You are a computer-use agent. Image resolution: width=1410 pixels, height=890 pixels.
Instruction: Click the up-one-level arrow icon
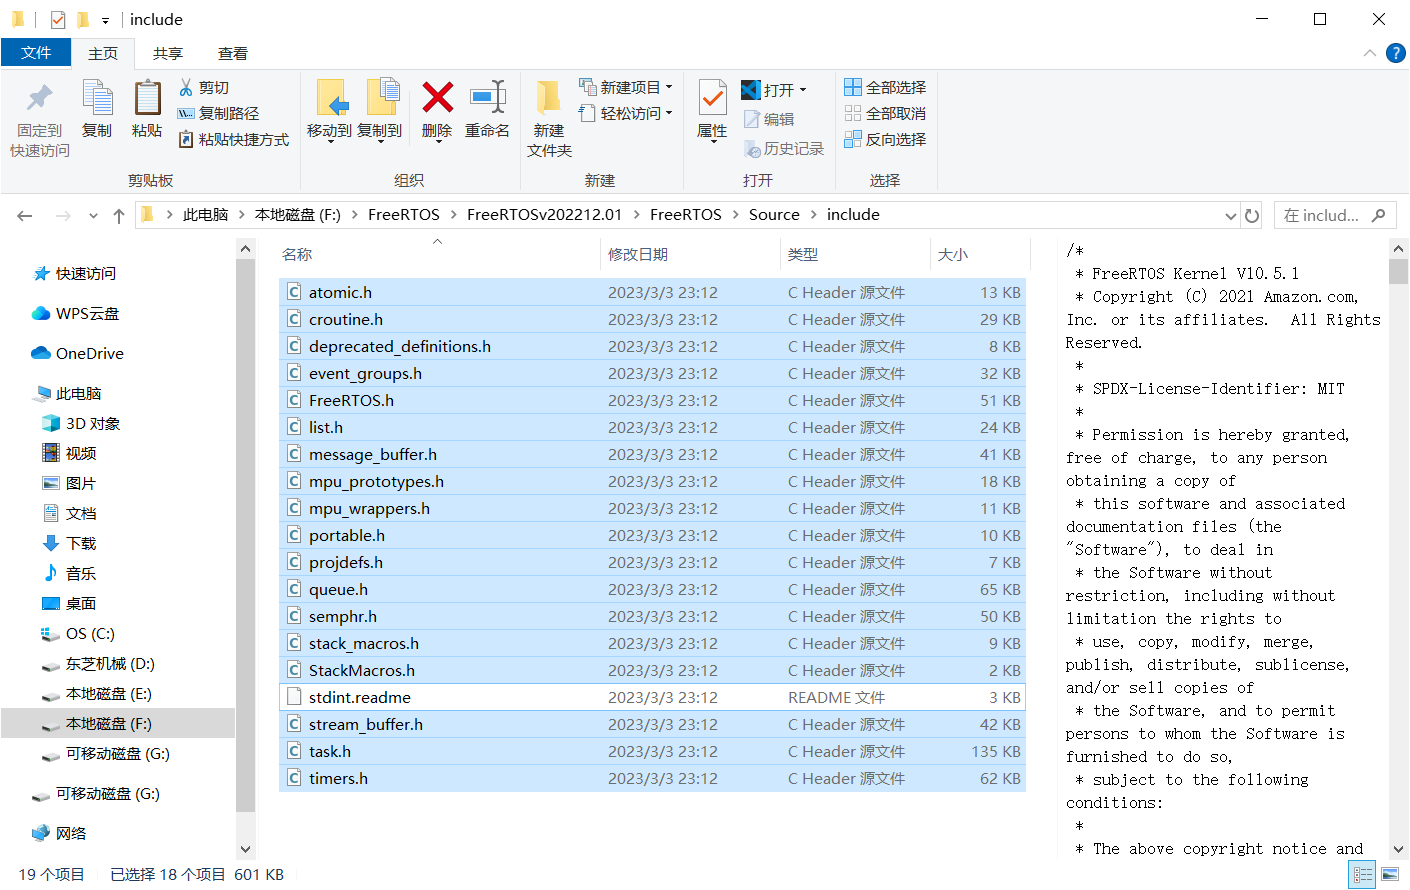[x=119, y=215]
